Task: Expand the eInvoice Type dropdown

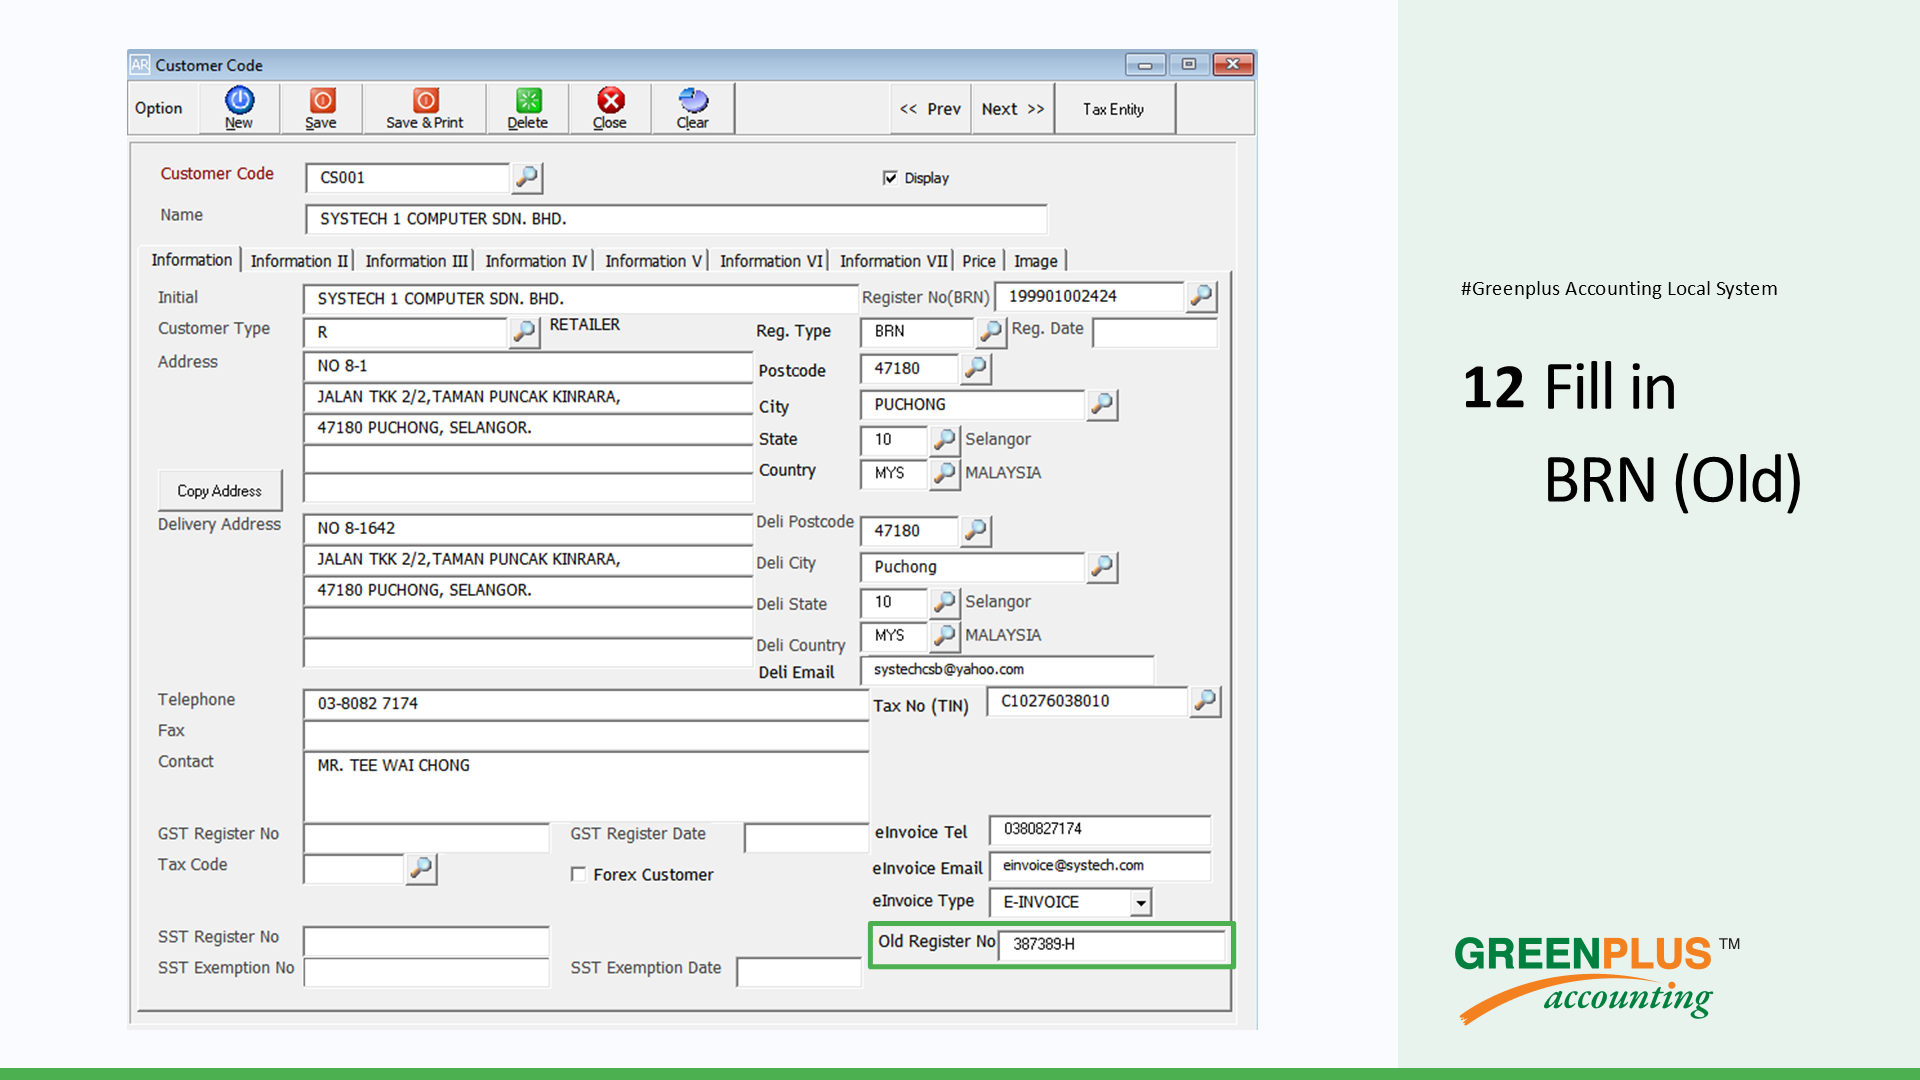Action: (1140, 902)
